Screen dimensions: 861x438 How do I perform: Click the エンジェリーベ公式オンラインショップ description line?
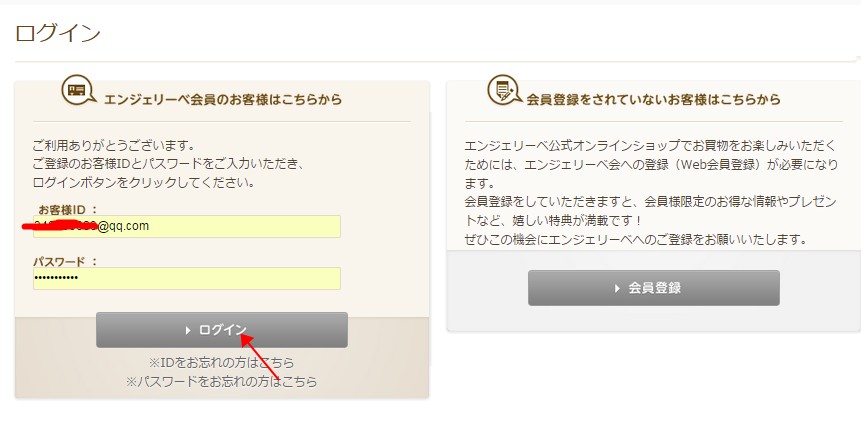655,146
